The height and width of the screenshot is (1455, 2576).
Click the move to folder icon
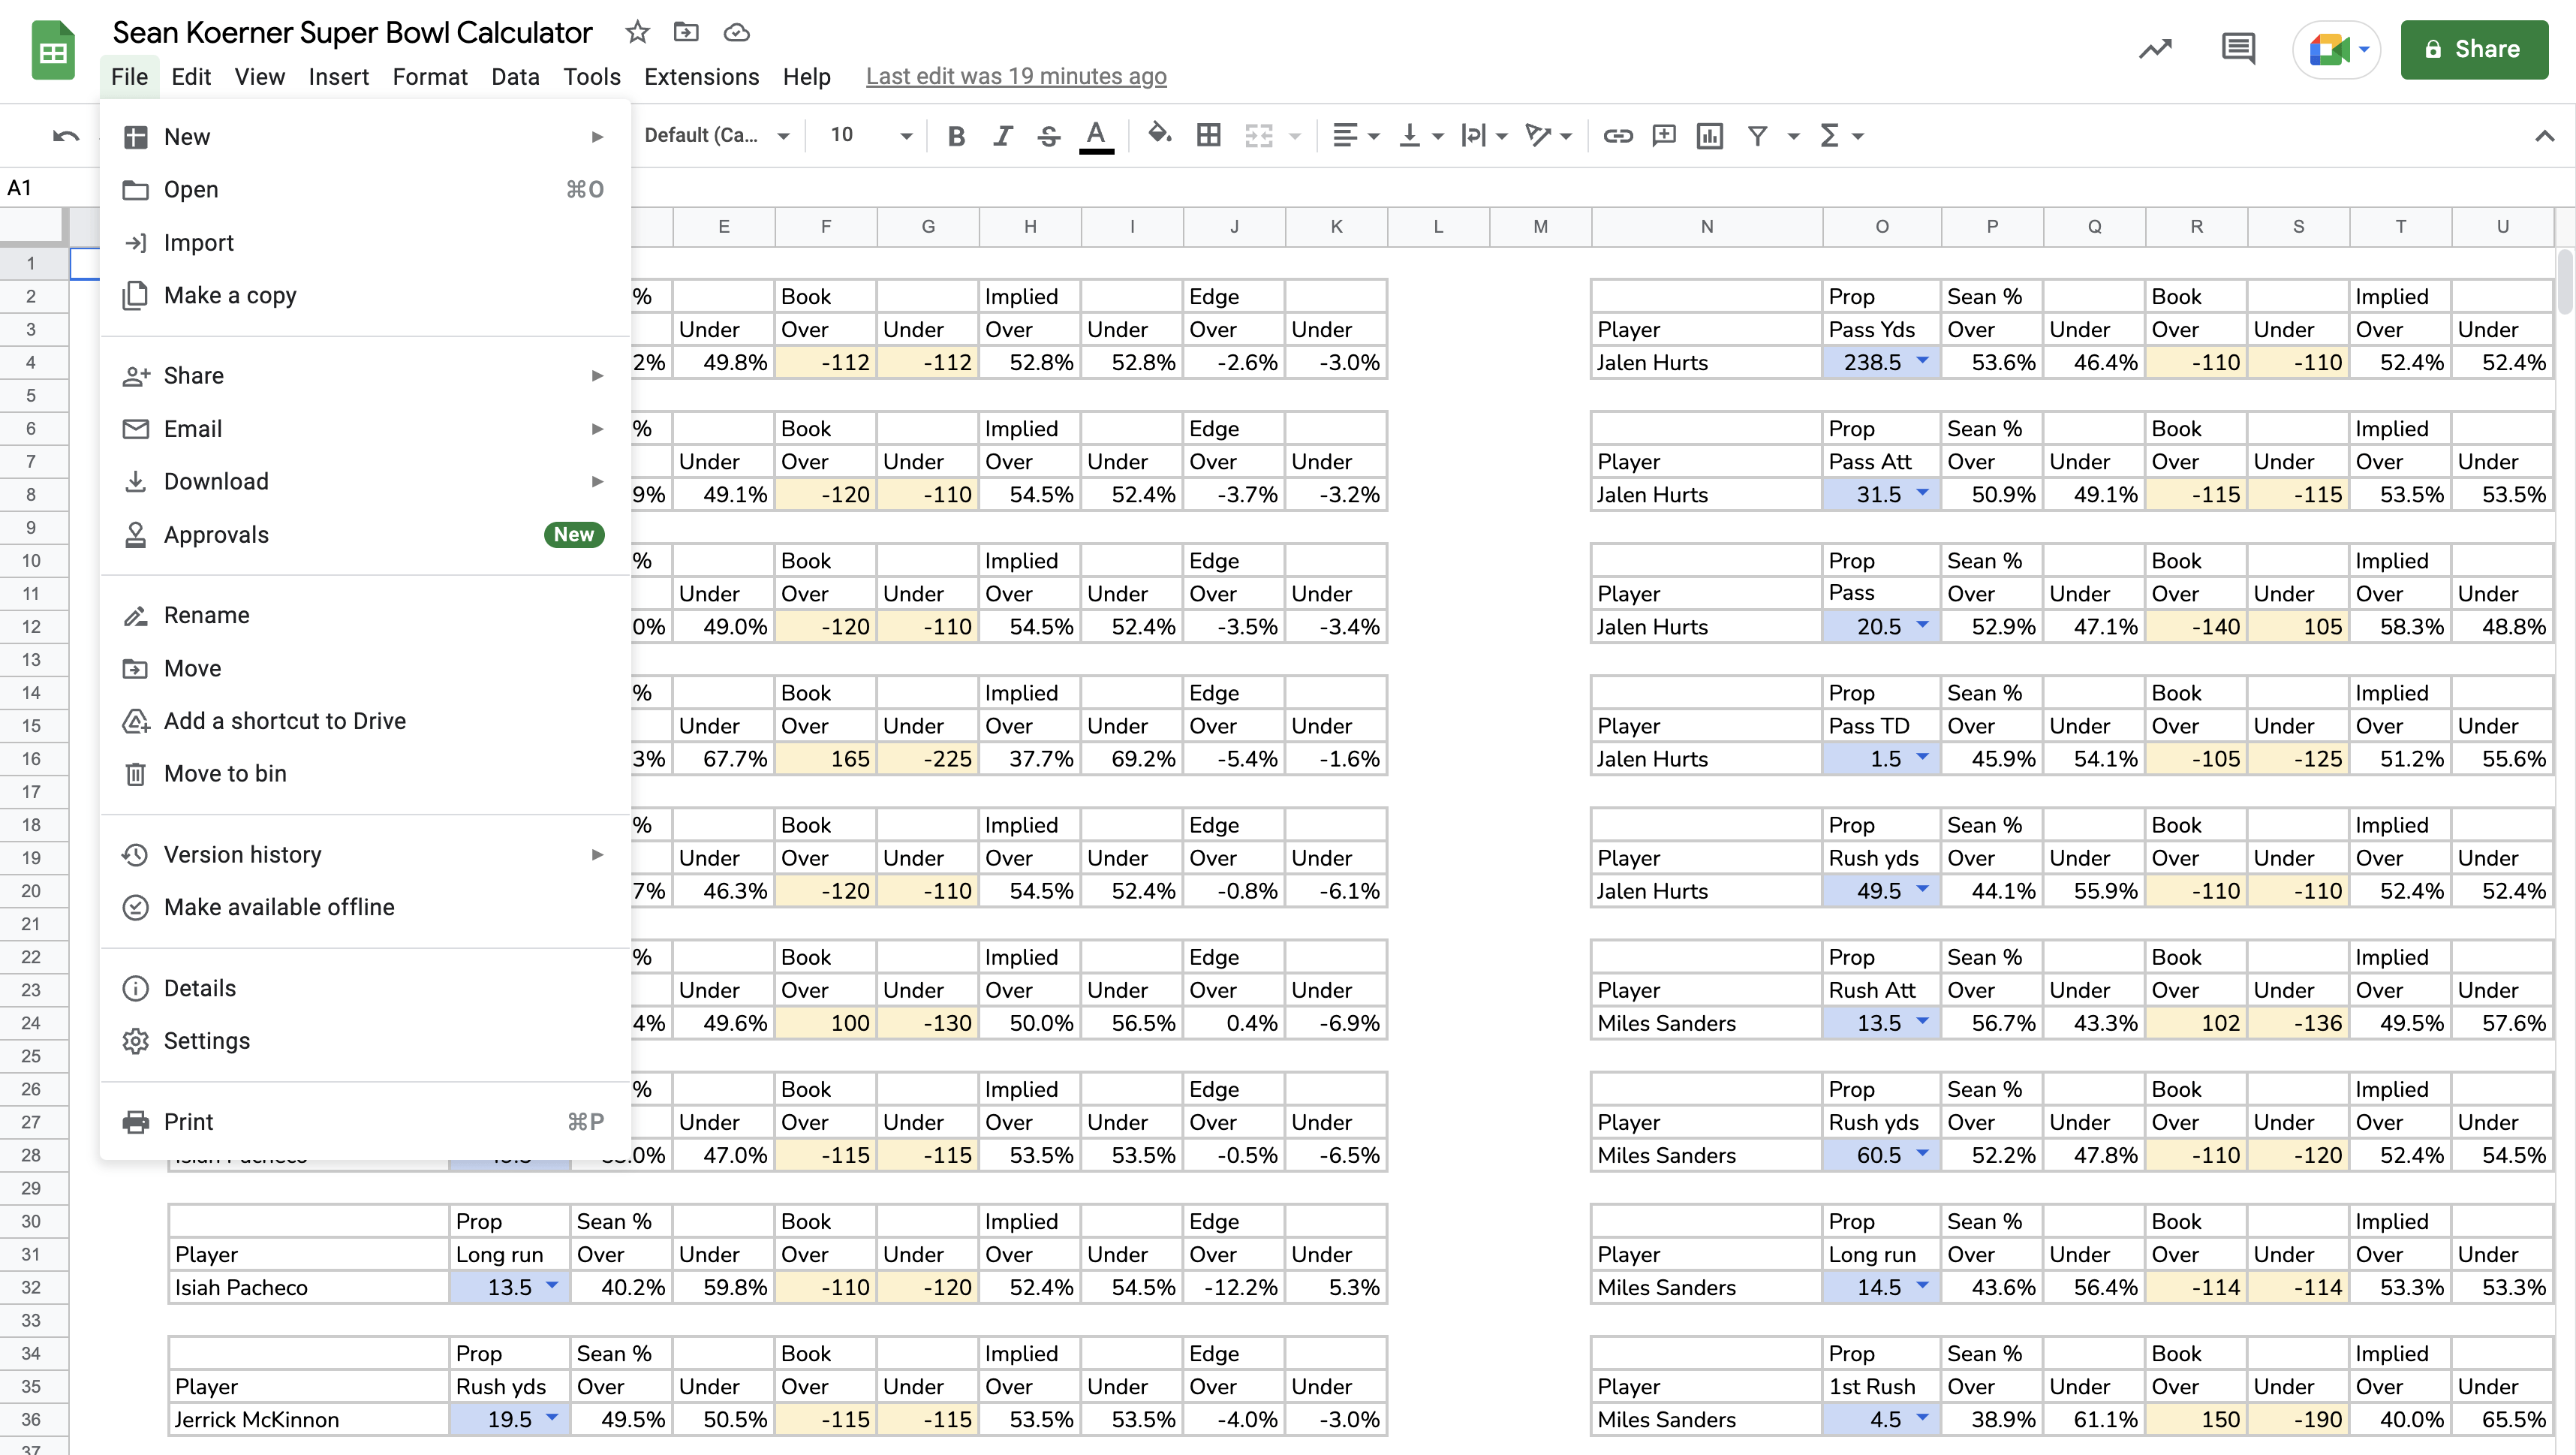(686, 32)
